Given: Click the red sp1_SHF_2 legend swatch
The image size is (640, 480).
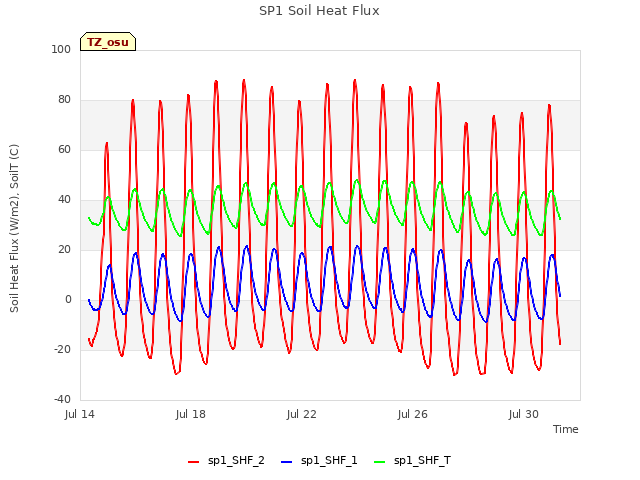Looking at the screenshot, I should 193,462.
